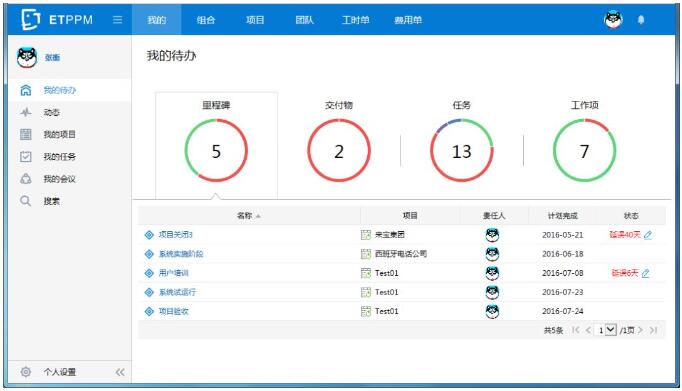This screenshot has height=391, width=682.
Task: Click edit pencil next to 延误40天
Action: tap(648, 235)
